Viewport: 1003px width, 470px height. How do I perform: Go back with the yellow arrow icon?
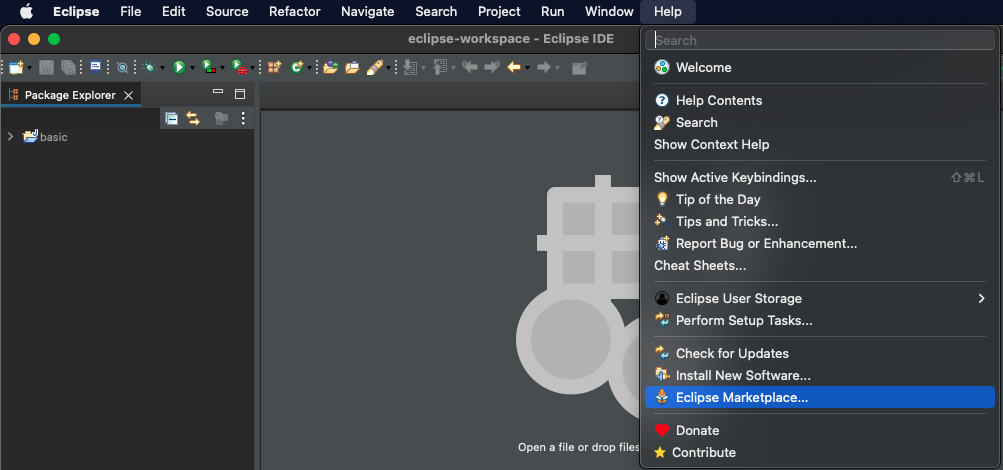point(514,67)
